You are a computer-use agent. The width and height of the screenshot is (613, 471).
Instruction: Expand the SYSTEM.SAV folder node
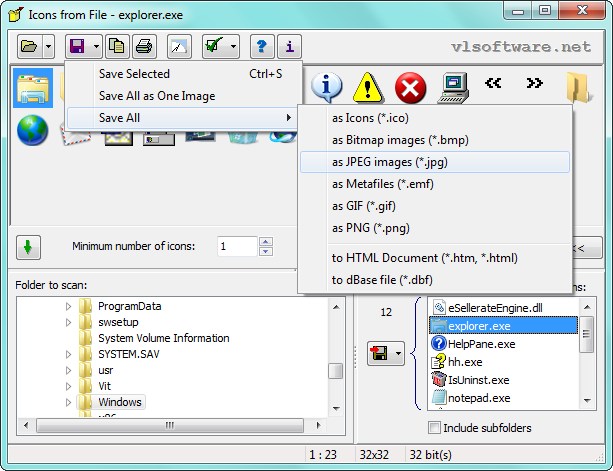[68, 355]
